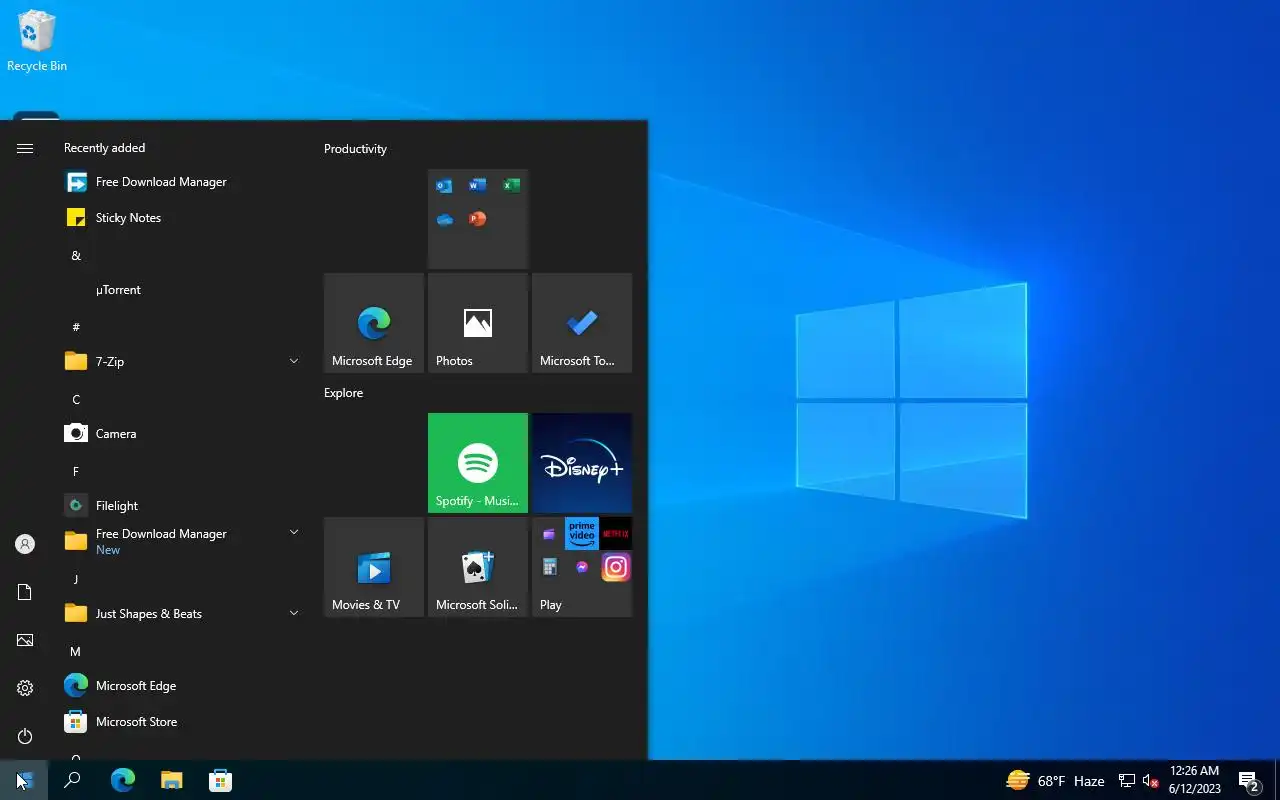
Task: Open the Microsoft To Do tile
Action: pos(582,323)
